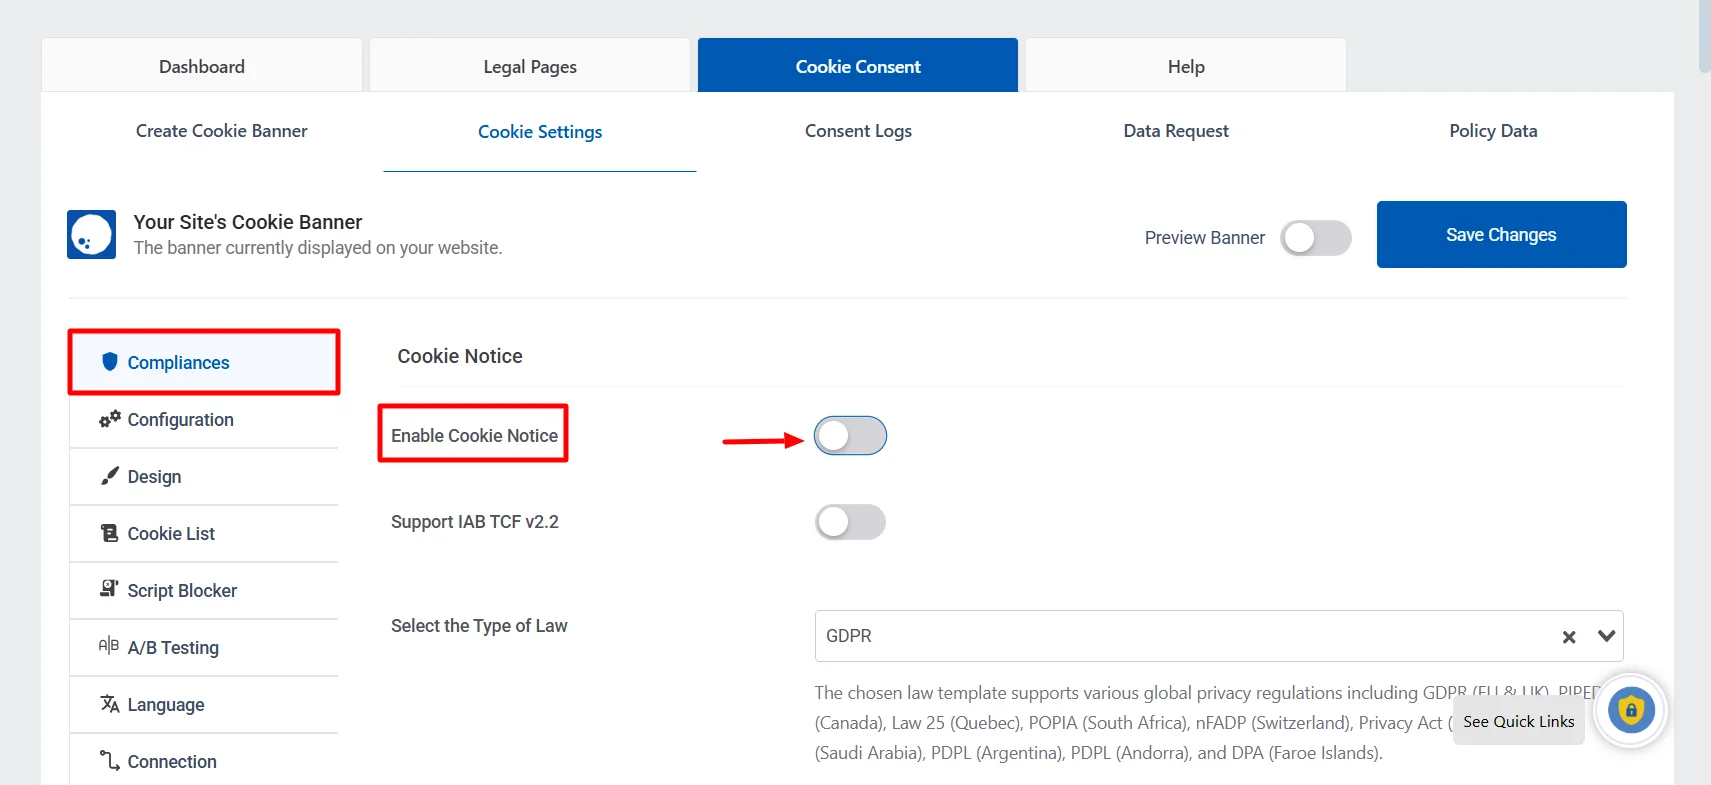Go to Create Cookie Banner subtab

click(222, 131)
